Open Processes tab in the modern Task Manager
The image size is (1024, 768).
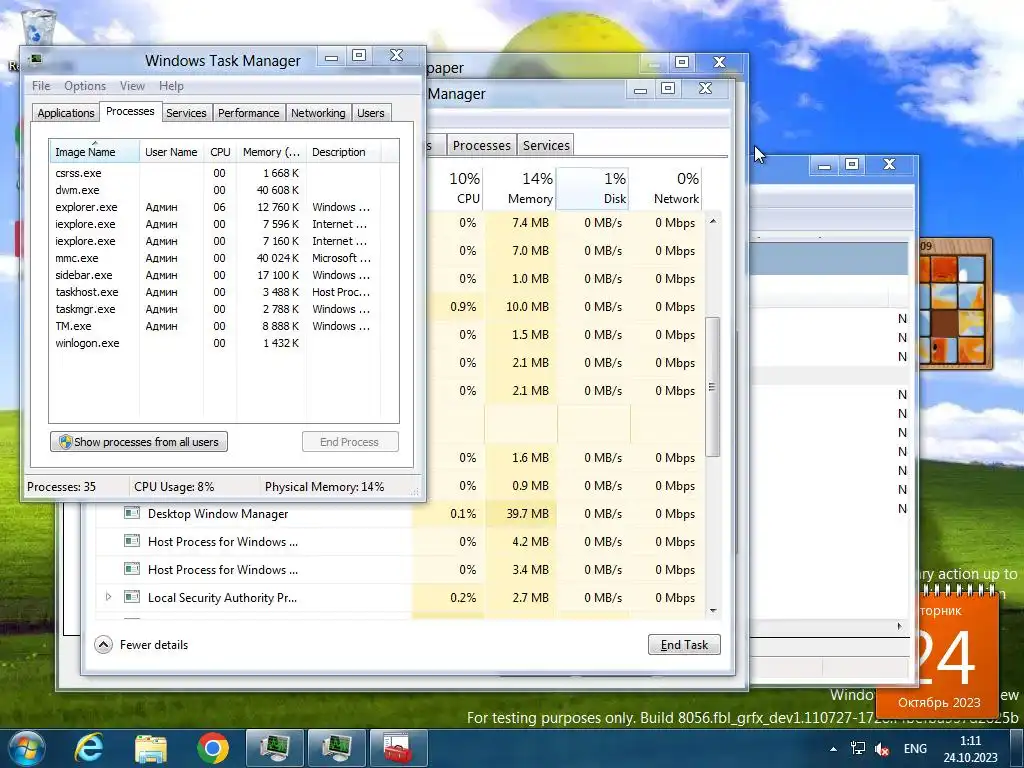pos(481,145)
